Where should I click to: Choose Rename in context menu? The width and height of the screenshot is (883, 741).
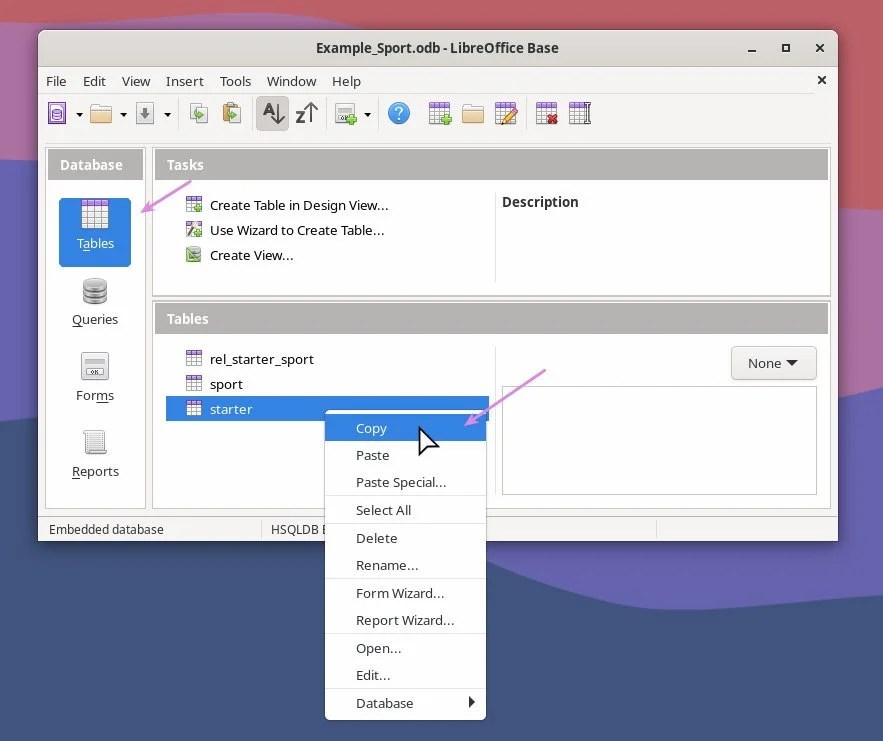(405, 565)
